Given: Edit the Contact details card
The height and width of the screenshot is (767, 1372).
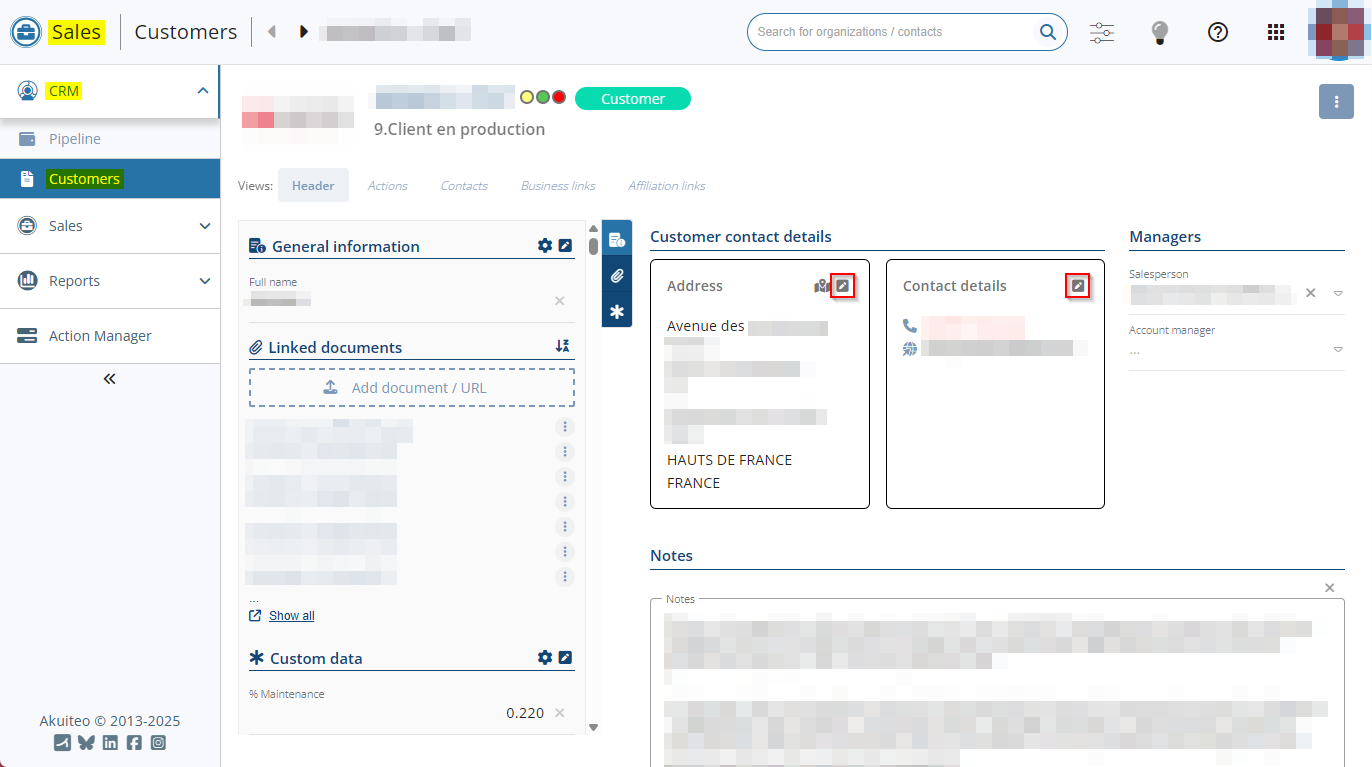Looking at the screenshot, I should point(1077,286).
